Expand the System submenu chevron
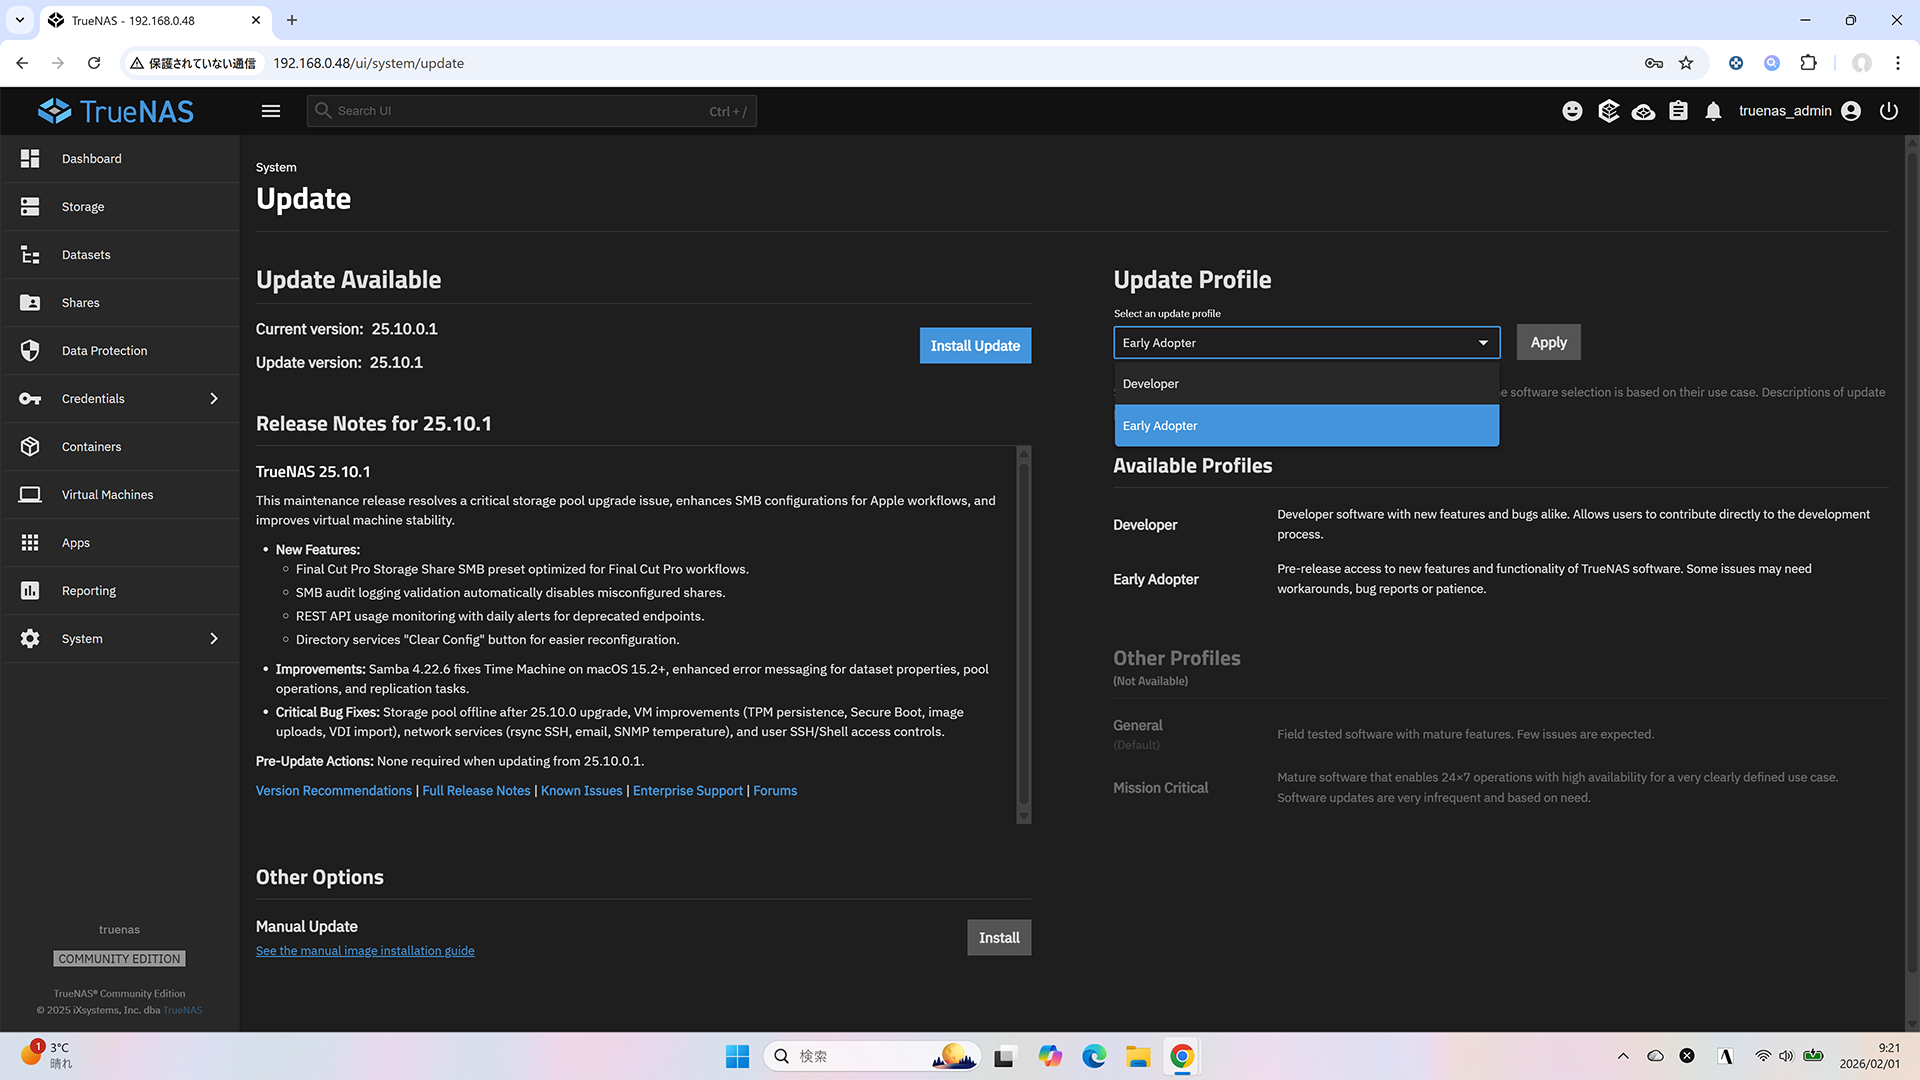Viewport: 1920px width, 1080px height. [214, 639]
